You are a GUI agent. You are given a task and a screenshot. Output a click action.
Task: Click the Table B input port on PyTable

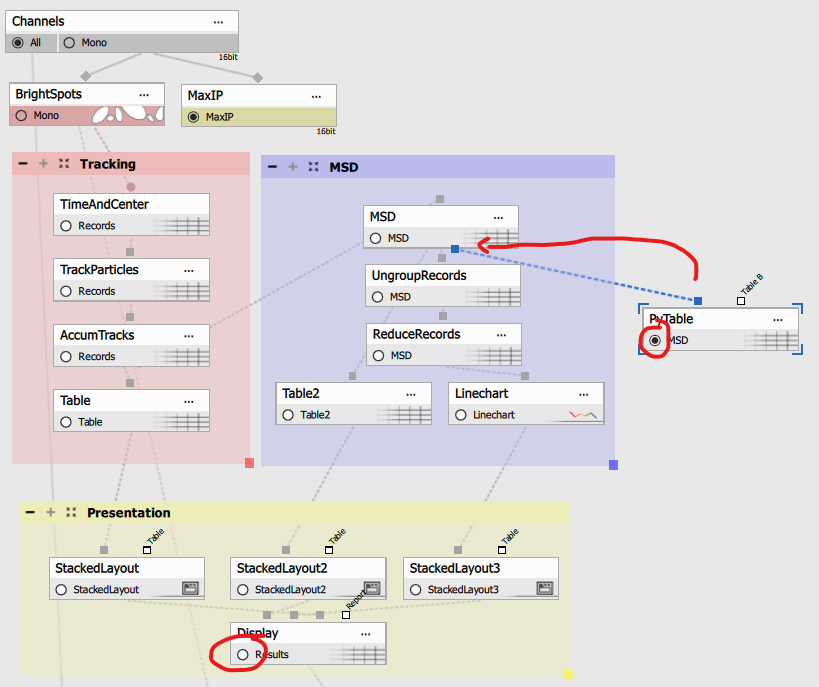pyautogui.click(x=741, y=300)
